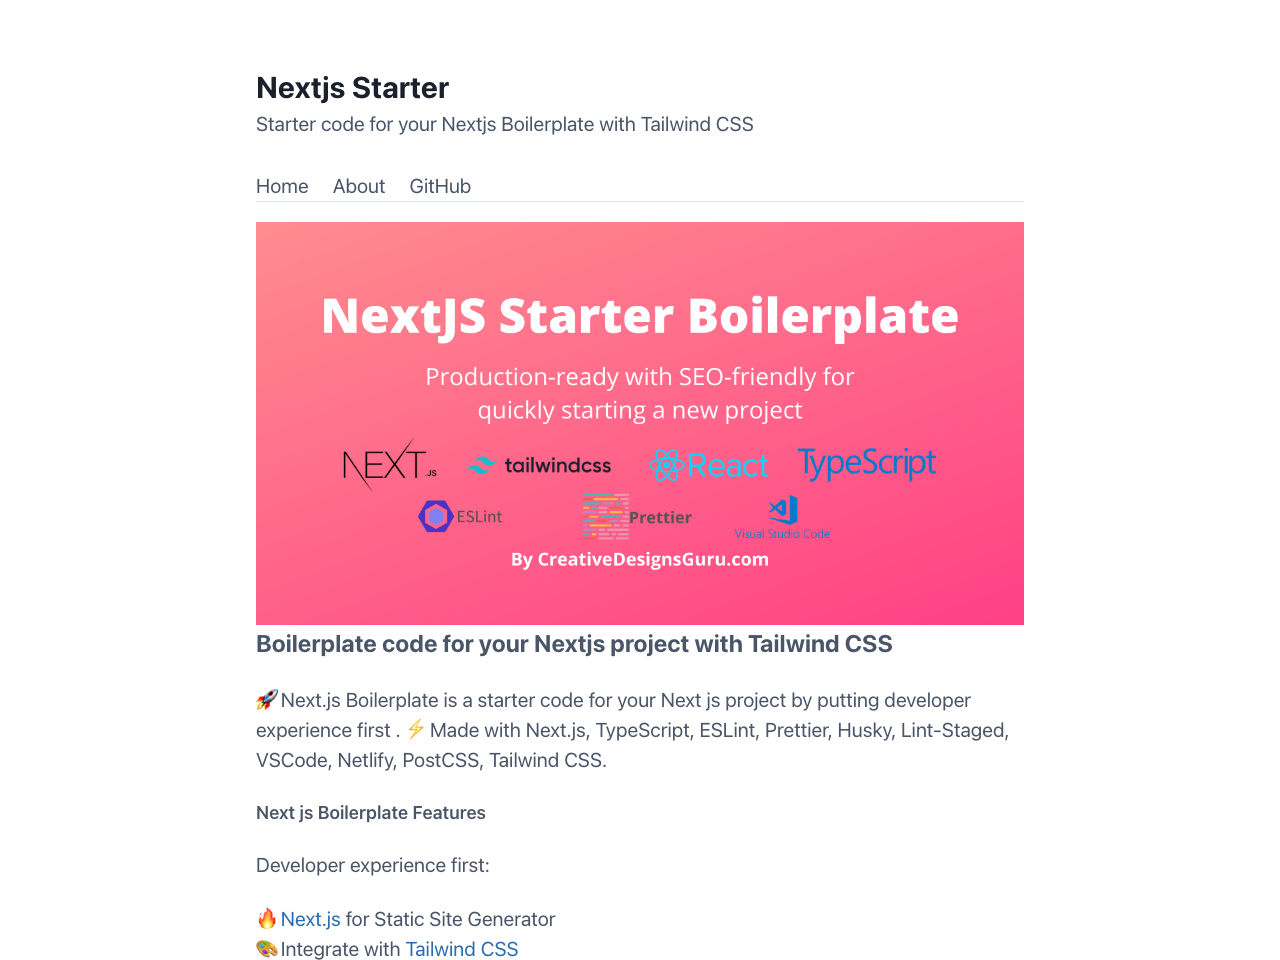
Task: Open the About navigation item
Action: [x=358, y=186]
